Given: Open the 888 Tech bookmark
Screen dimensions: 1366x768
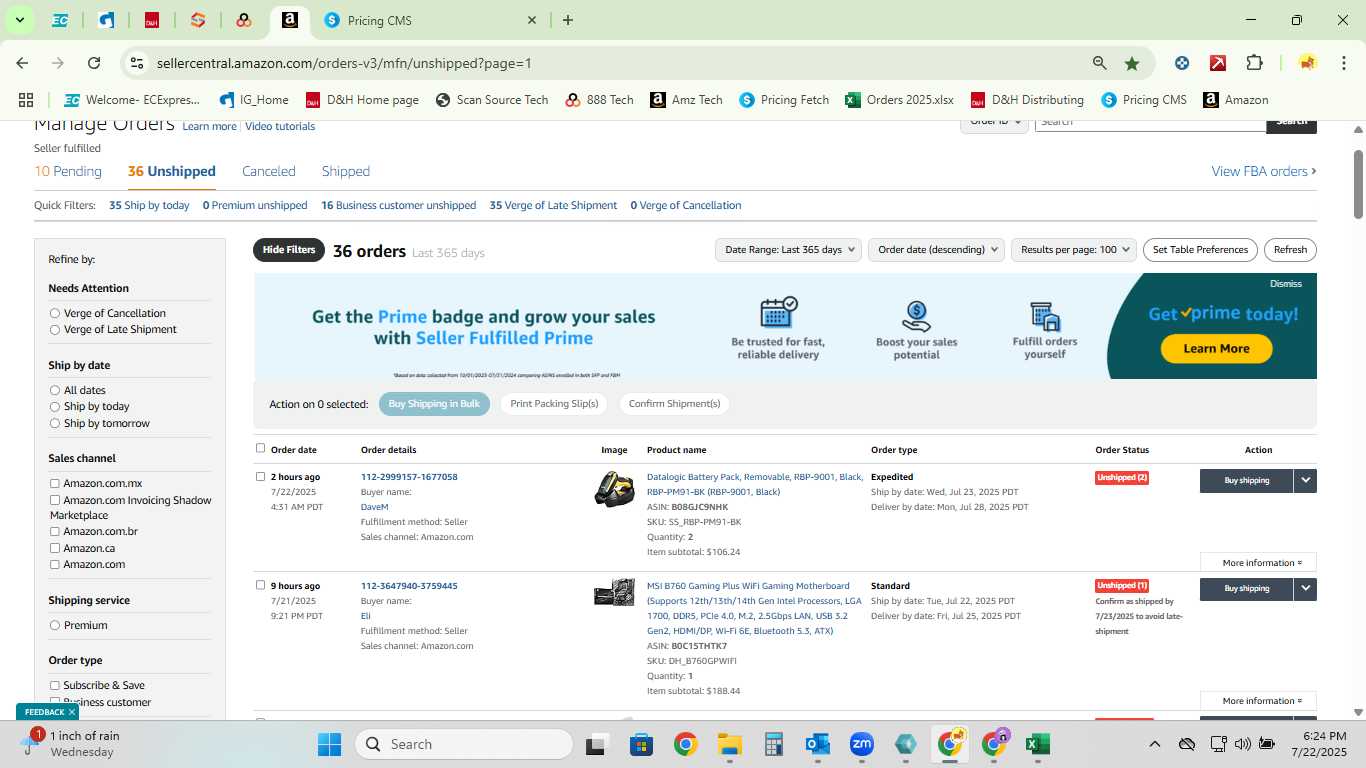Looking at the screenshot, I should [x=599, y=100].
